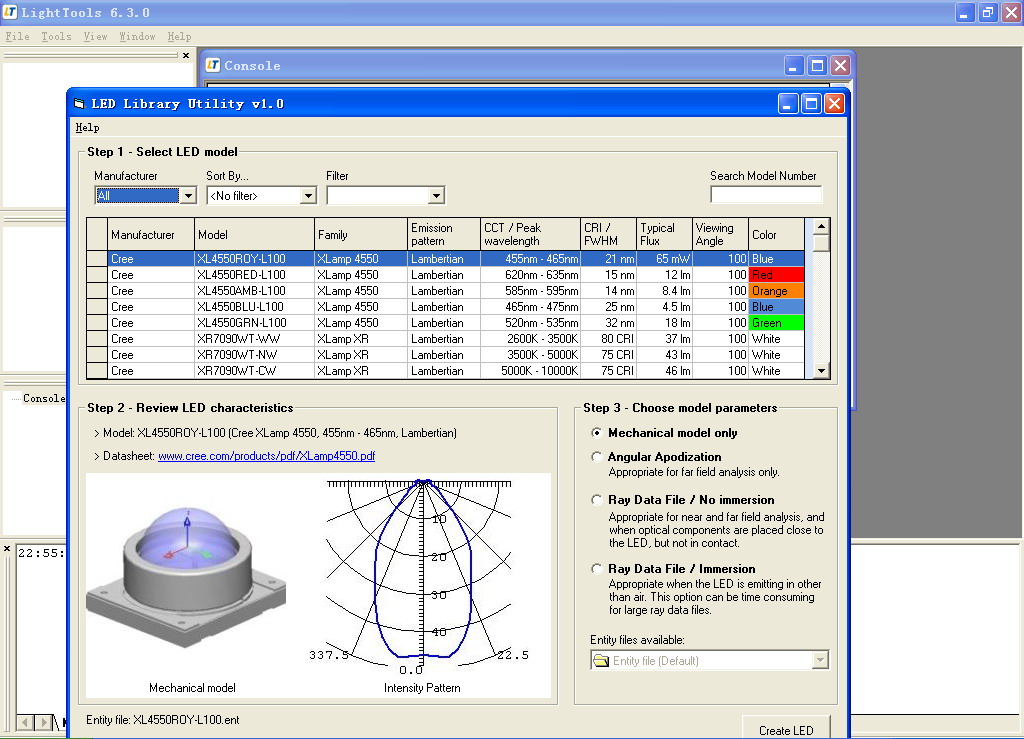Click LED Library Utility title bar icon

pos(79,104)
